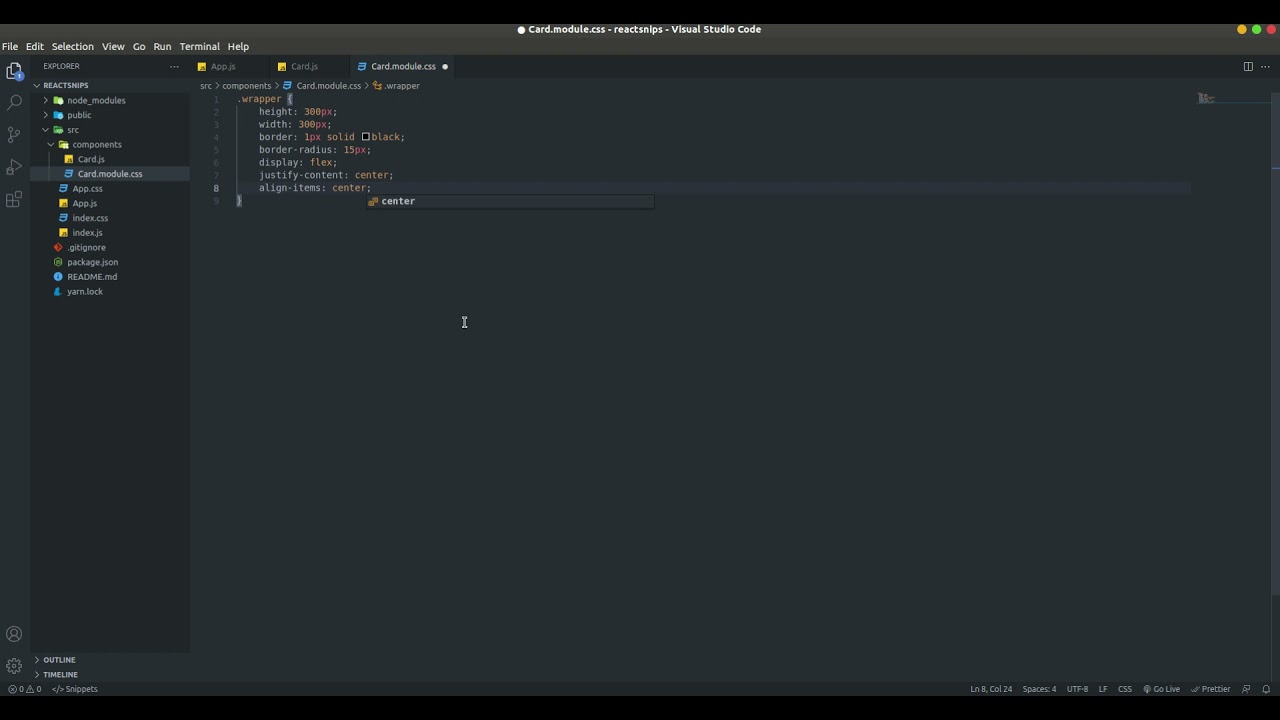Screen dimensions: 1280x720
Task: Open the Source Control view
Action: pos(14,134)
